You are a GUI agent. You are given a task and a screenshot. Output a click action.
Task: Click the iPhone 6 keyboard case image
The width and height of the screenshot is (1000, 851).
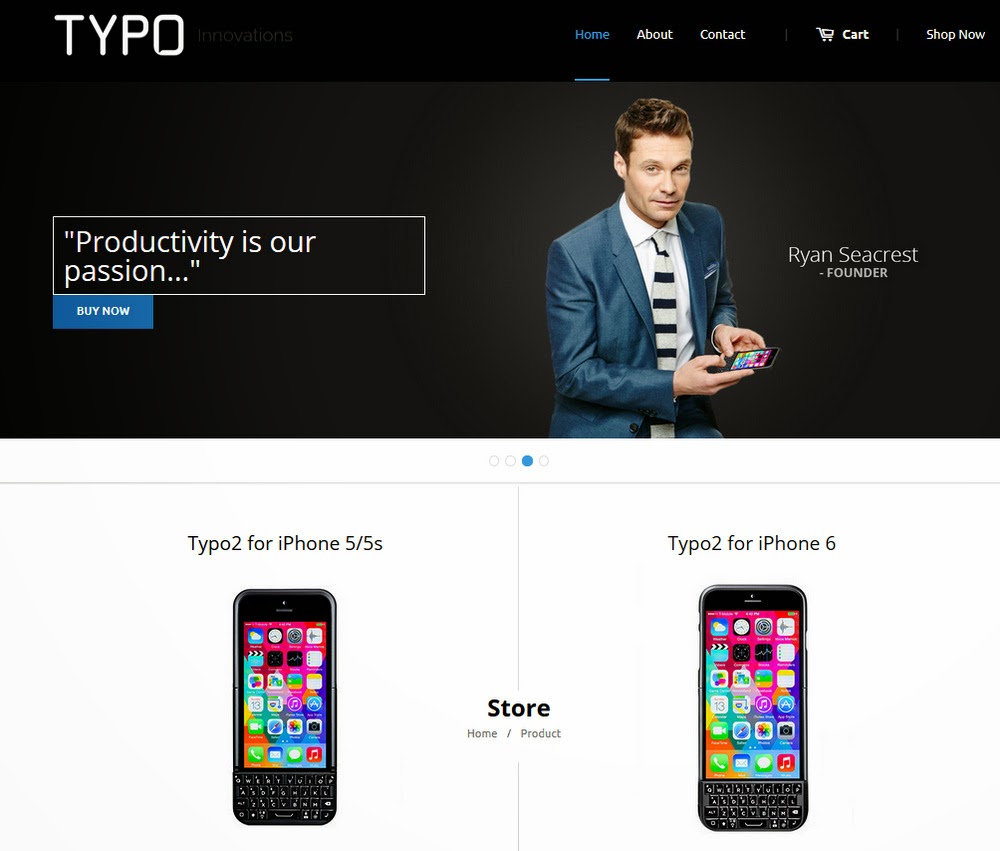click(x=753, y=708)
